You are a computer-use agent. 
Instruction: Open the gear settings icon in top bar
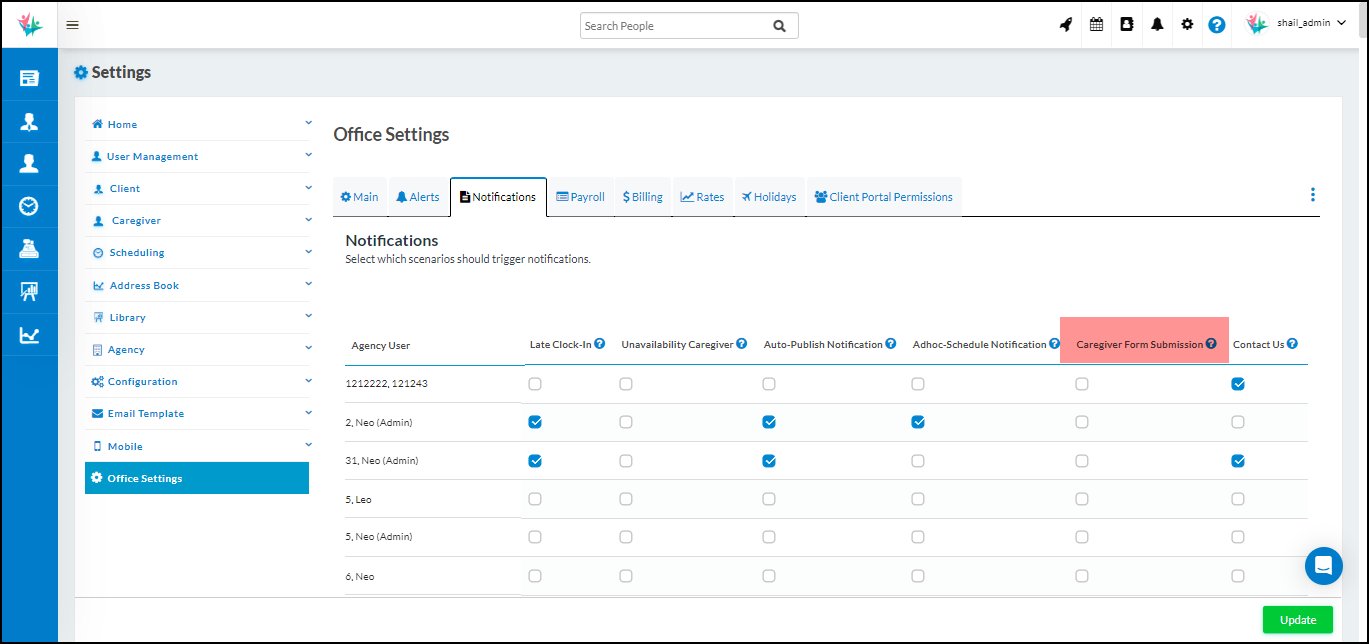click(1187, 24)
